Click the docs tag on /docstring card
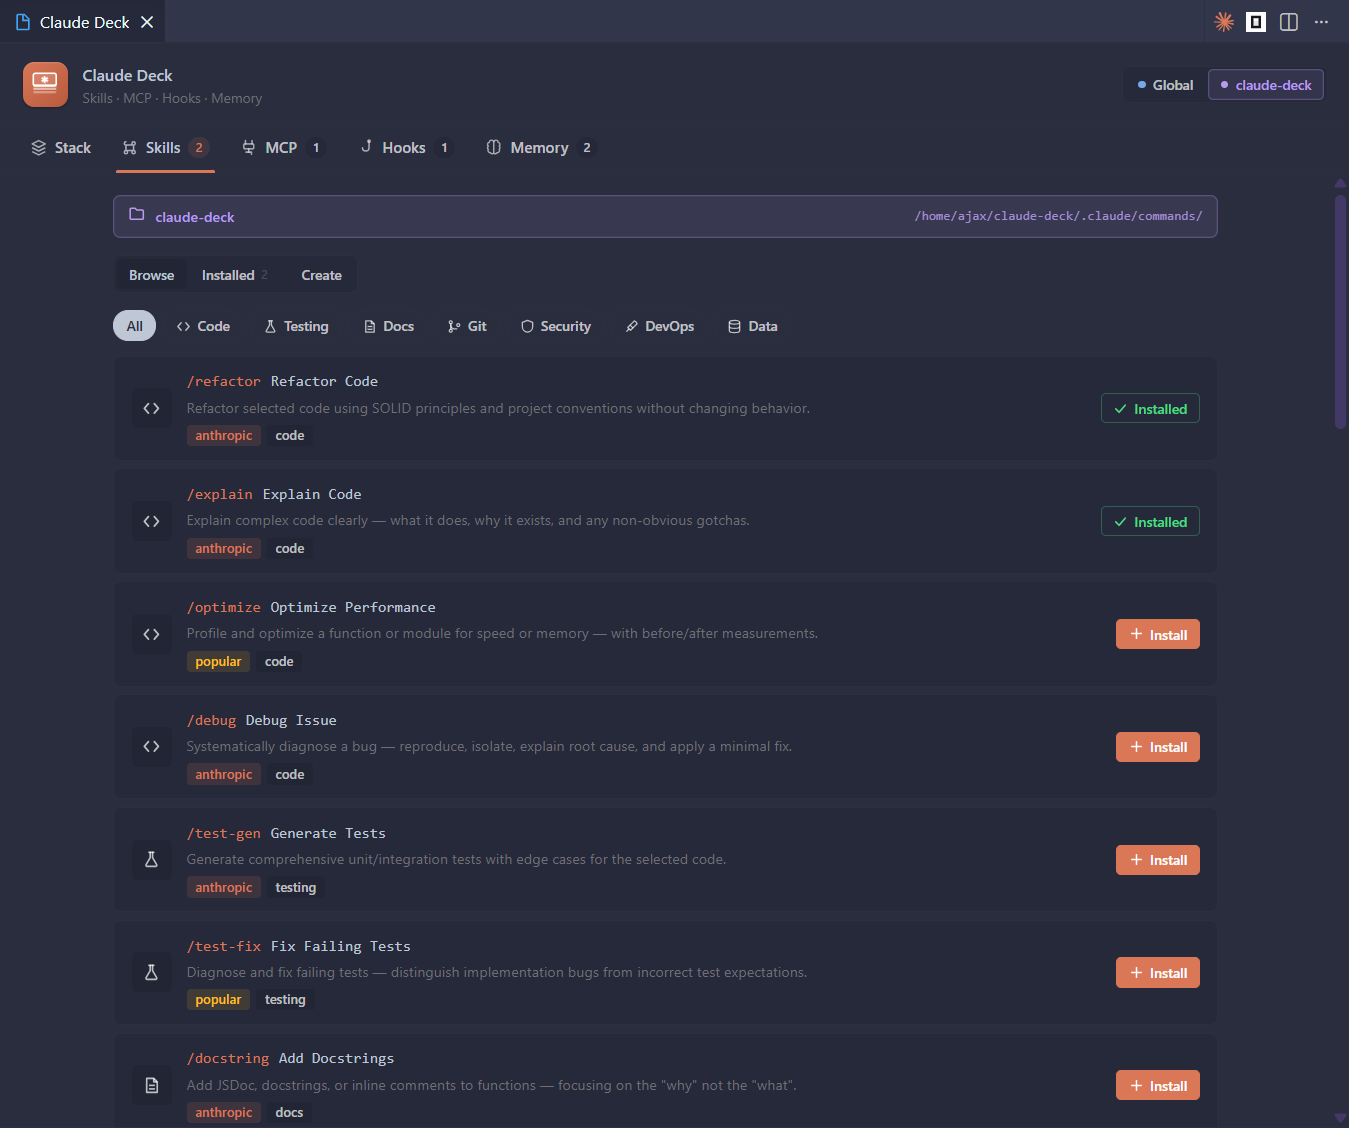The image size is (1349, 1128). [x=289, y=1113]
